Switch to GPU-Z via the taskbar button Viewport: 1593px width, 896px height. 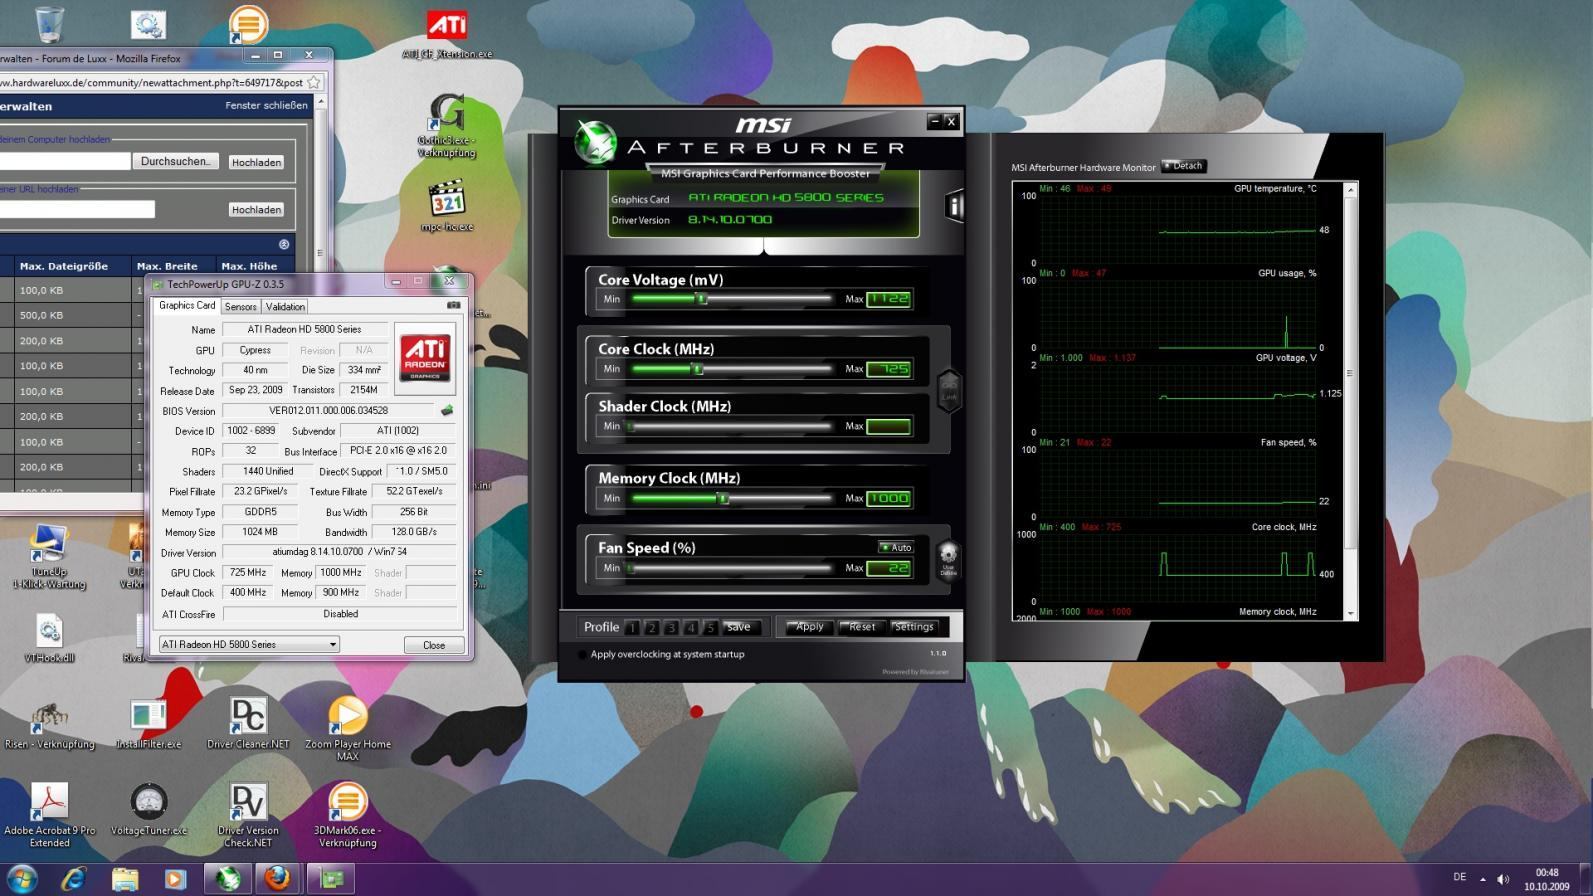[x=331, y=879]
